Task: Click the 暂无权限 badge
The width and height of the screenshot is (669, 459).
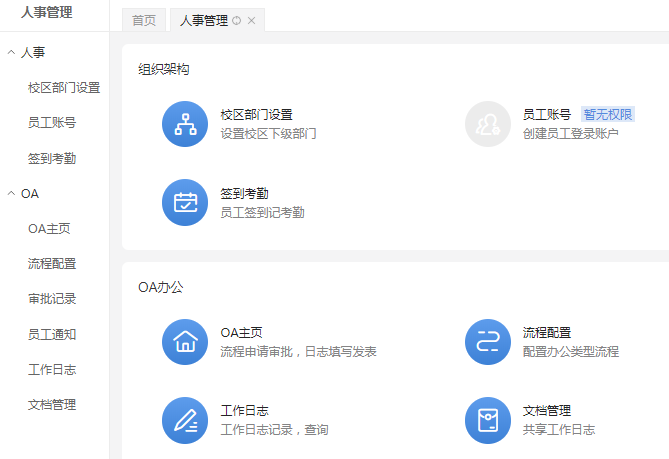Action: 608,115
